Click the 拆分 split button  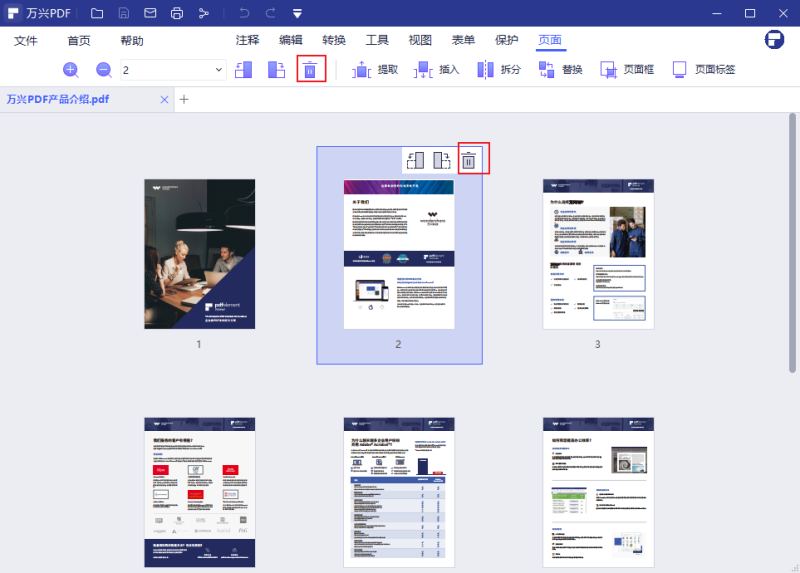(x=498, y=70)
